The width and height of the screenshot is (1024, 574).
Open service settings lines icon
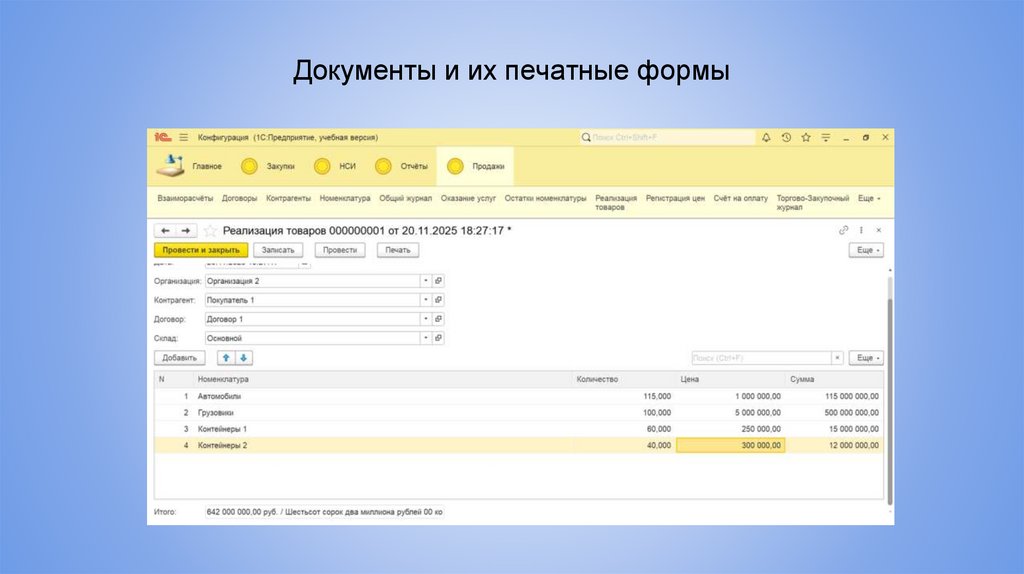(825, 137)
